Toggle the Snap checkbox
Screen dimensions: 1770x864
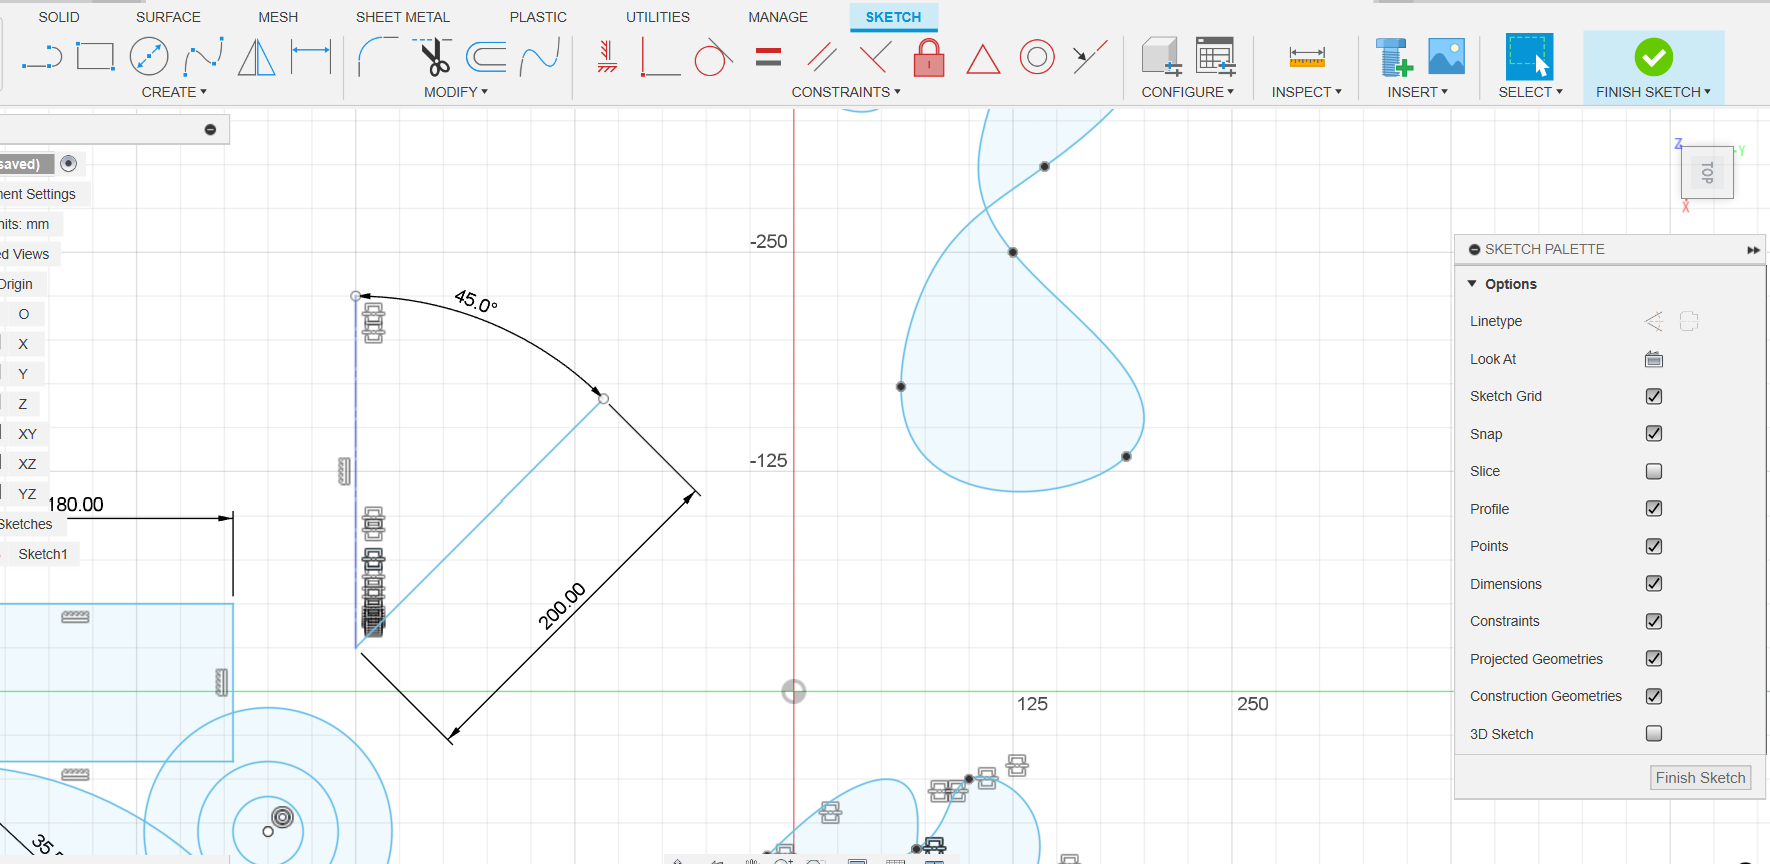pyautogui.click(x=1654, y=433)
